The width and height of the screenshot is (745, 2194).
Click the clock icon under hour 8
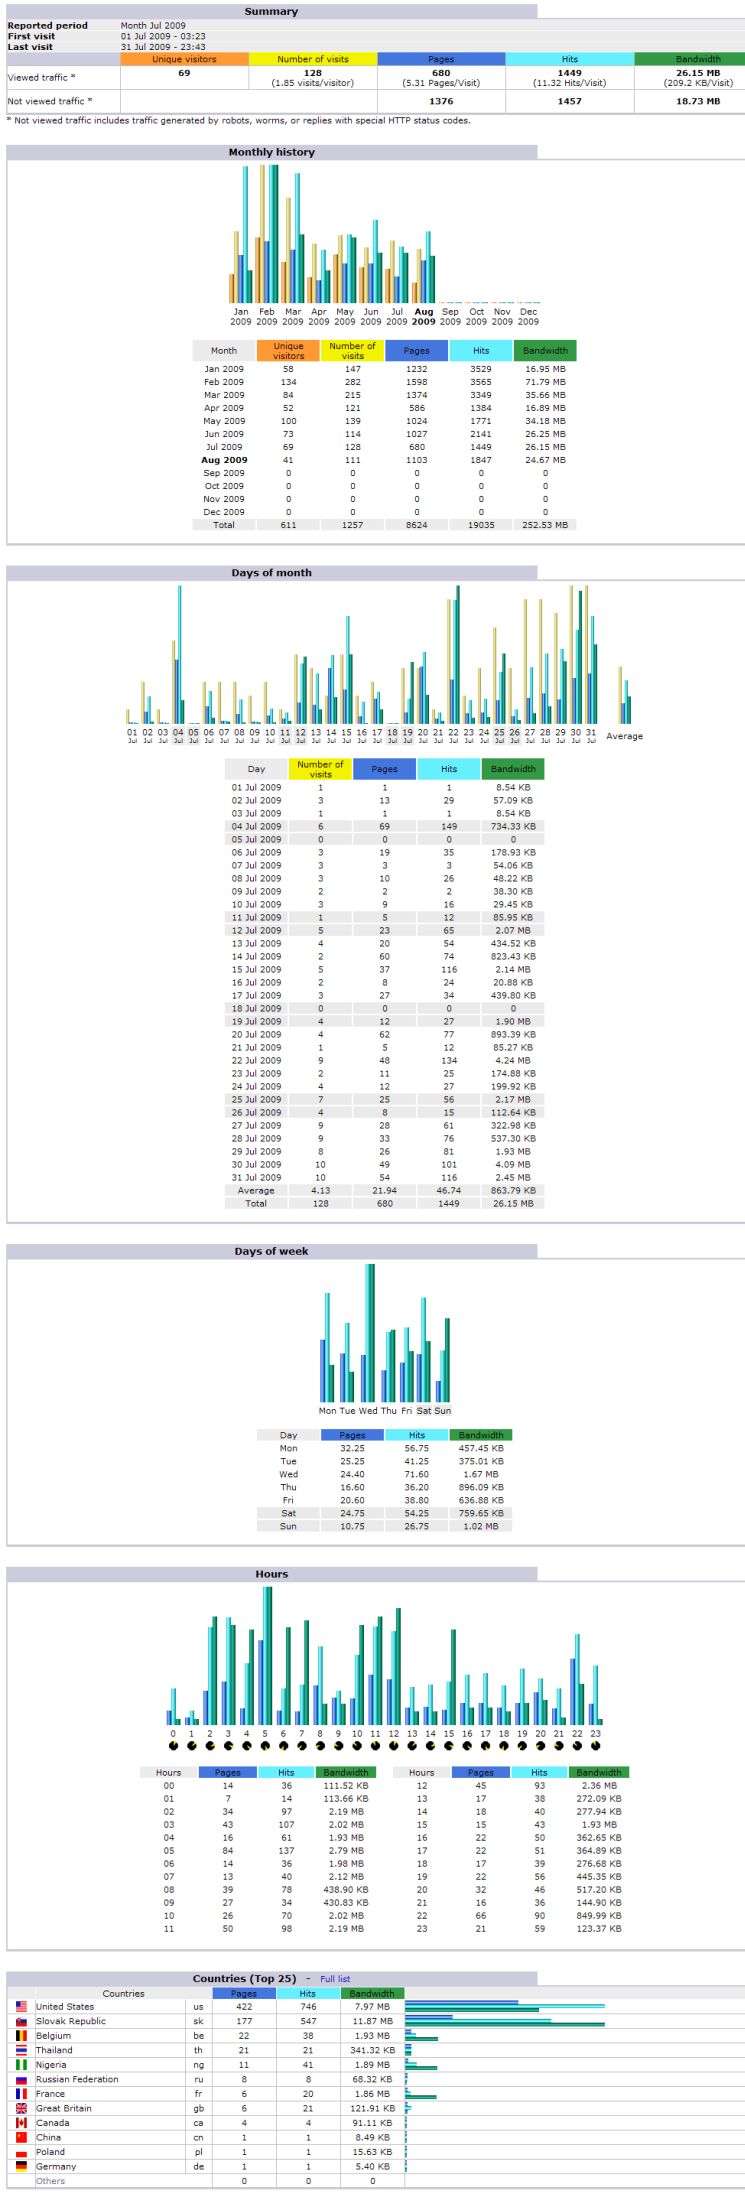pos(320,1746)
